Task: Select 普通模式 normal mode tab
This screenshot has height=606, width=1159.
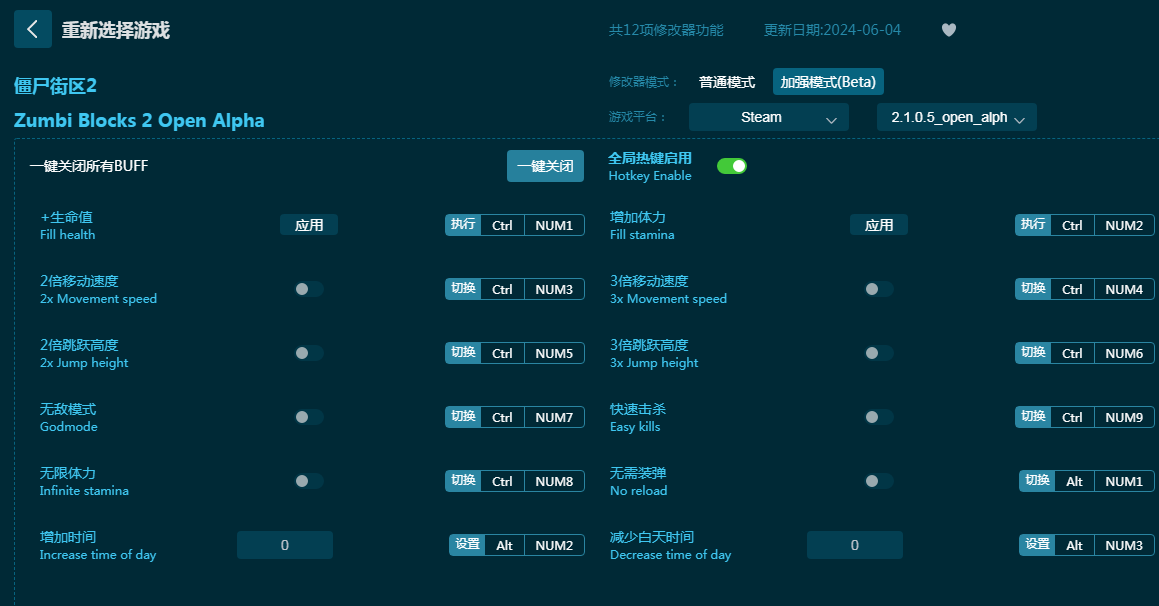Action: (x=727, y=82)
